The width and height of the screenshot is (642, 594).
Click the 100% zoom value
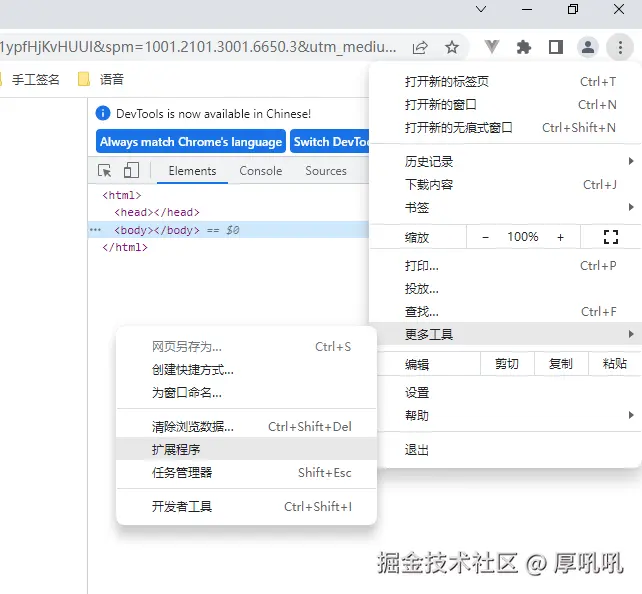(x=522, y=237)
